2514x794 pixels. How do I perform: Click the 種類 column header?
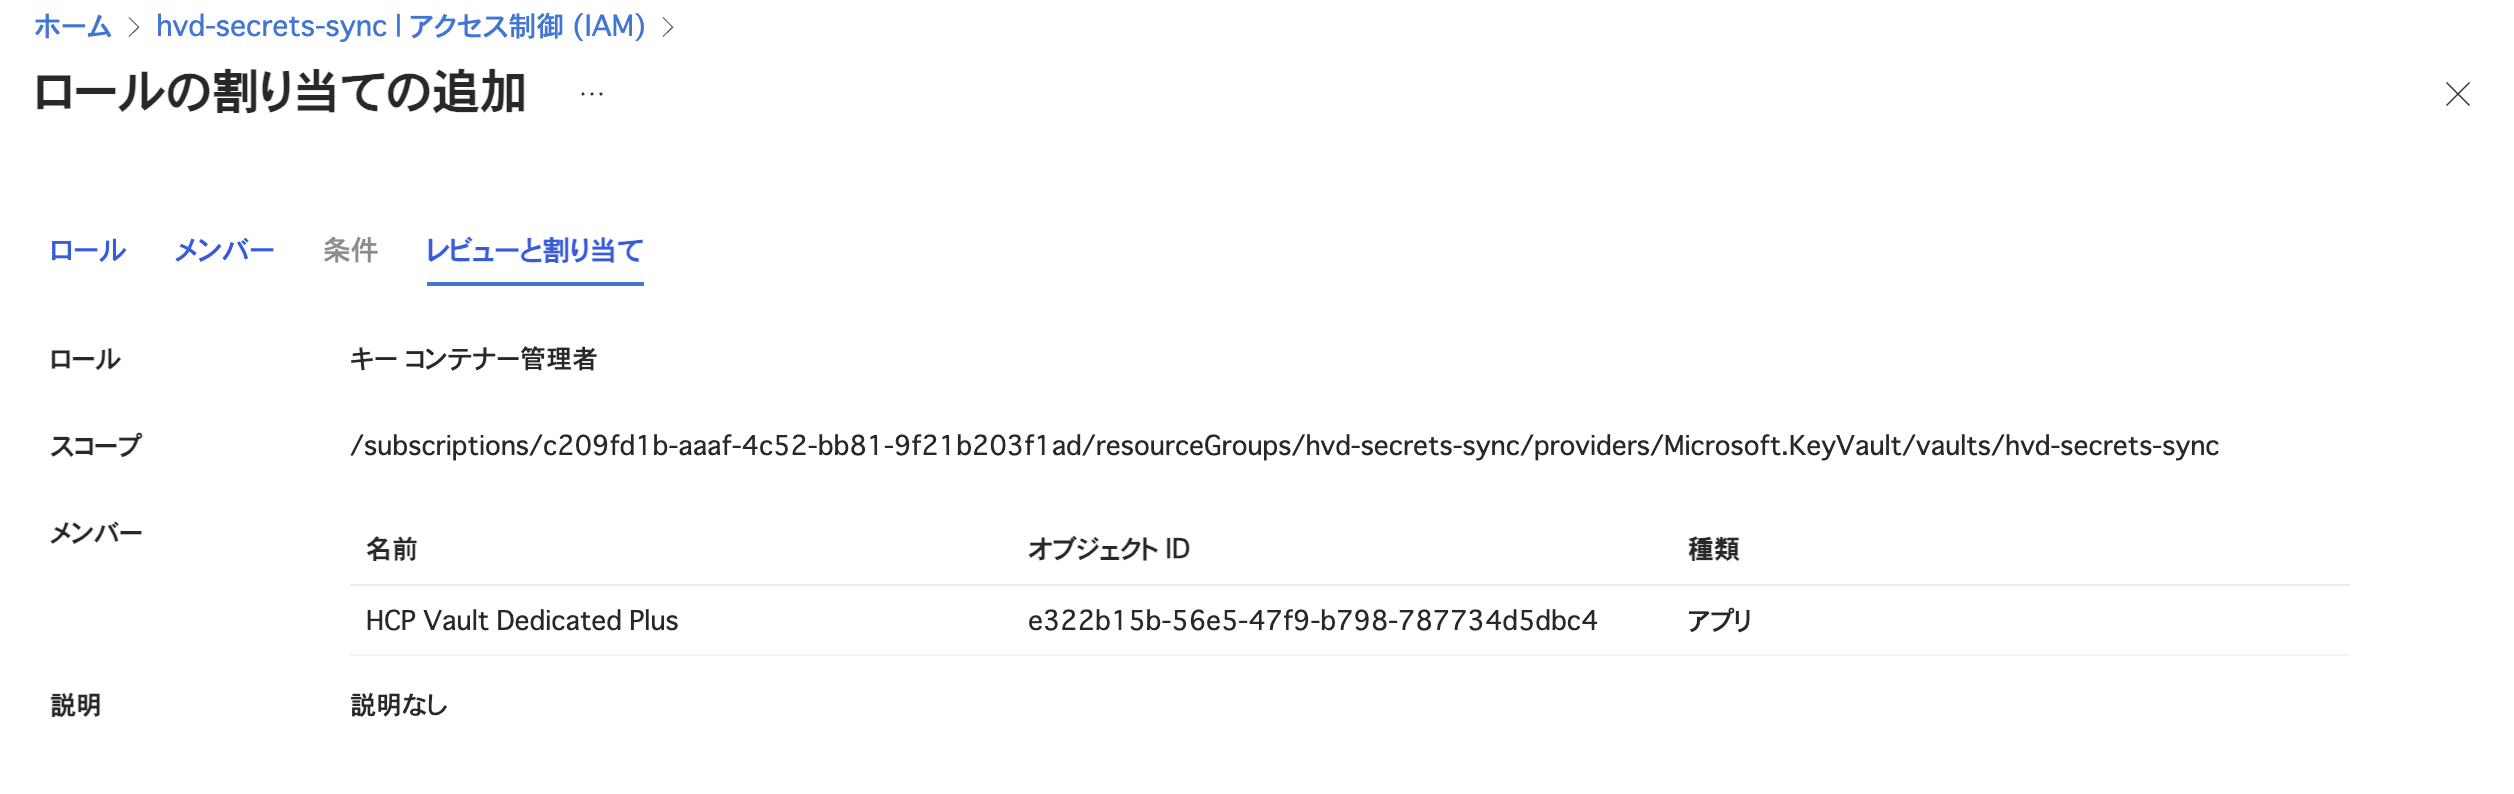1713,549
